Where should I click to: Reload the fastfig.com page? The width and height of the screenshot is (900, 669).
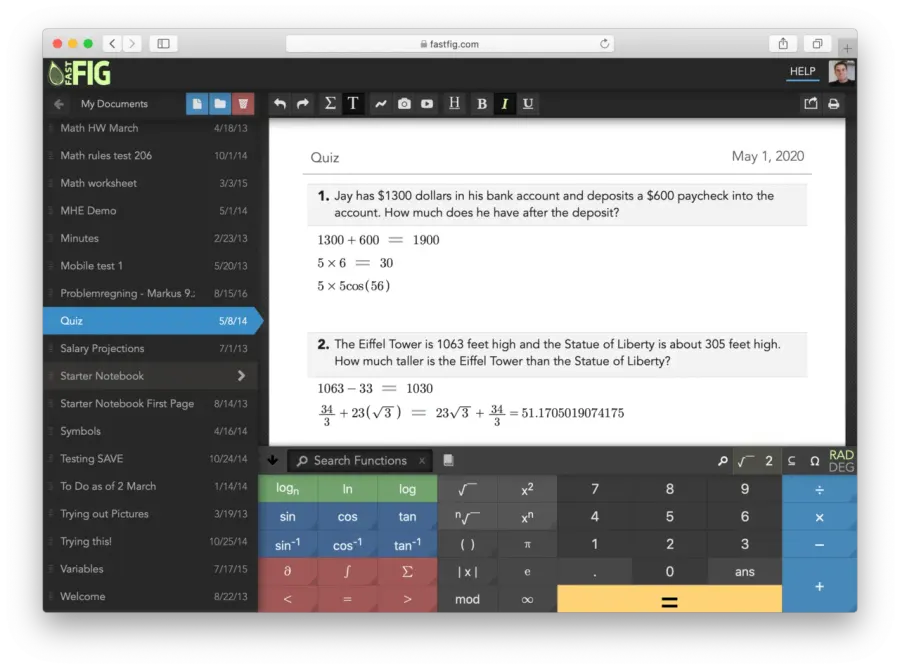(x=604, y=44)
